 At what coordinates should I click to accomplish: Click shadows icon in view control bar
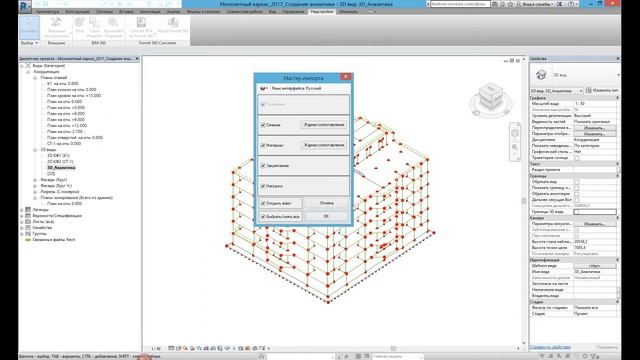(192, 348)
